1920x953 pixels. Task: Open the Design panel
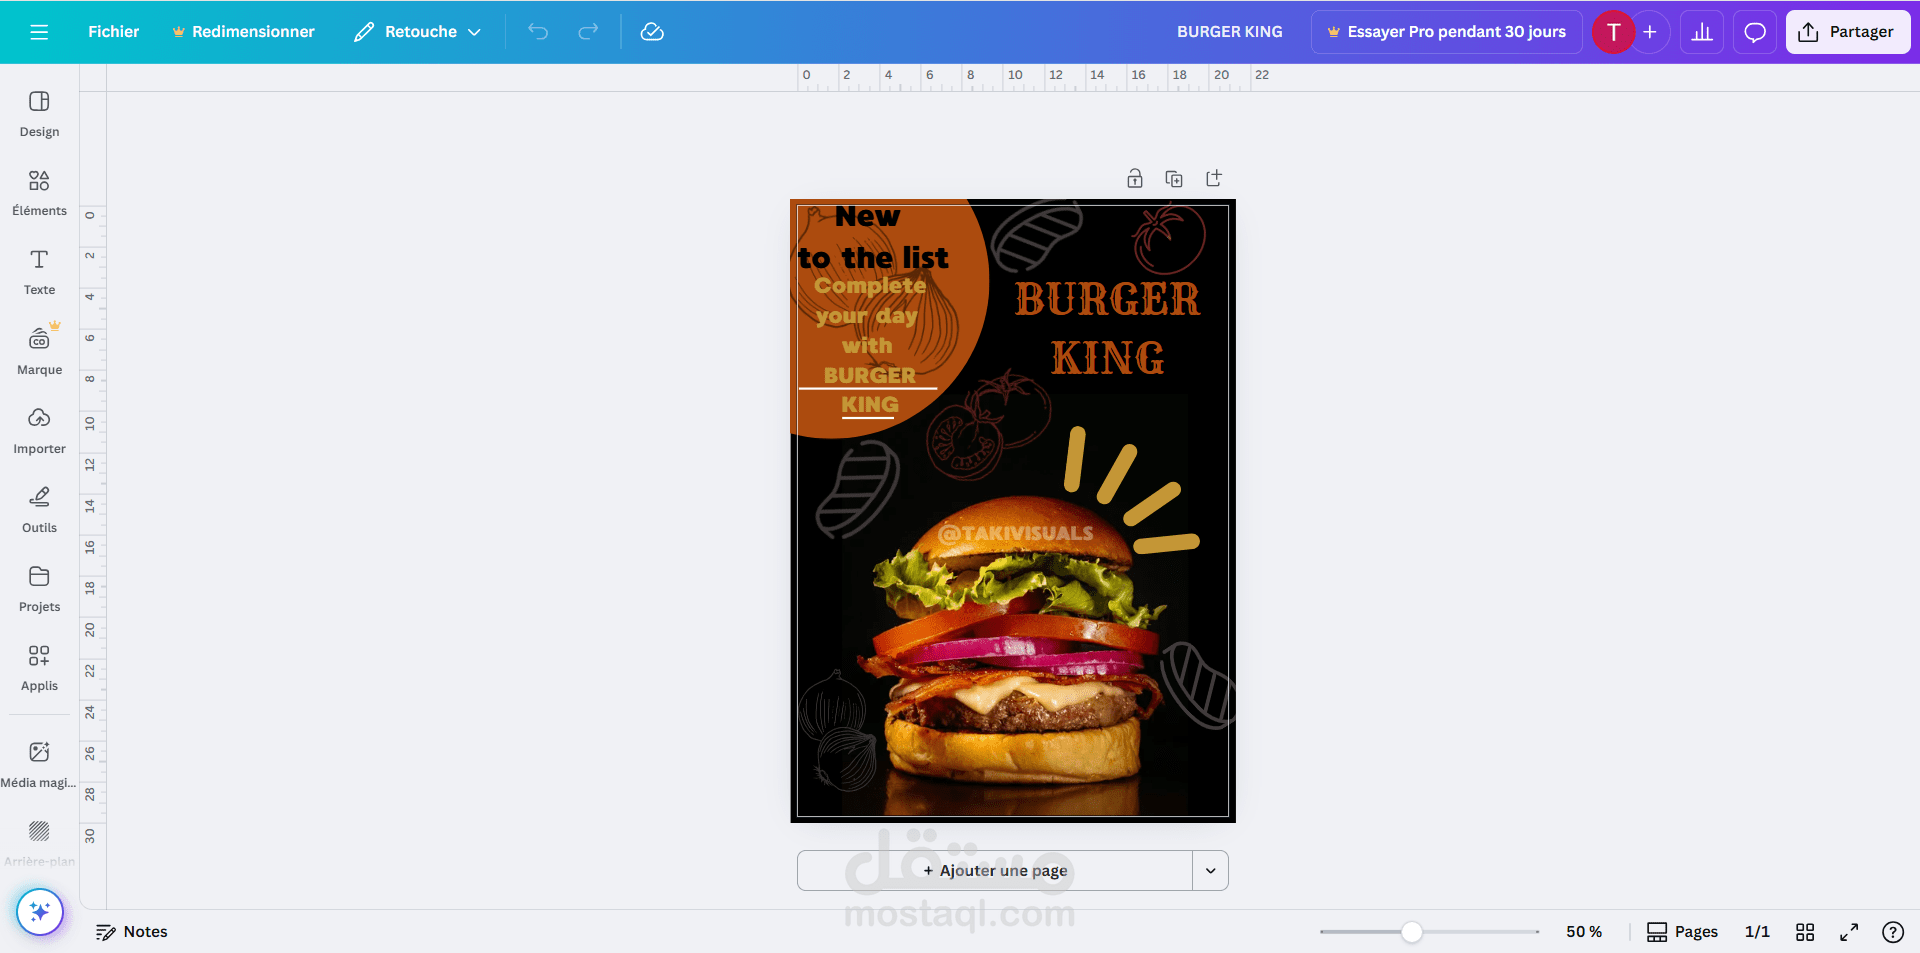pos(39,114)
